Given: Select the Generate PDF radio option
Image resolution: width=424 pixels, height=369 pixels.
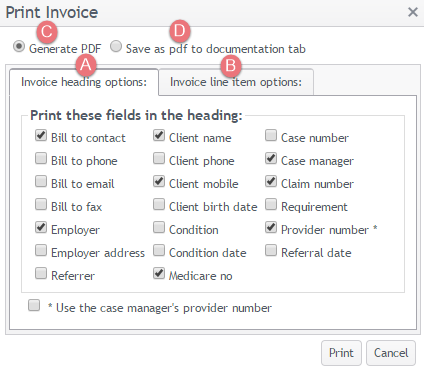Looking at the screenshot, I should (19, 46).
